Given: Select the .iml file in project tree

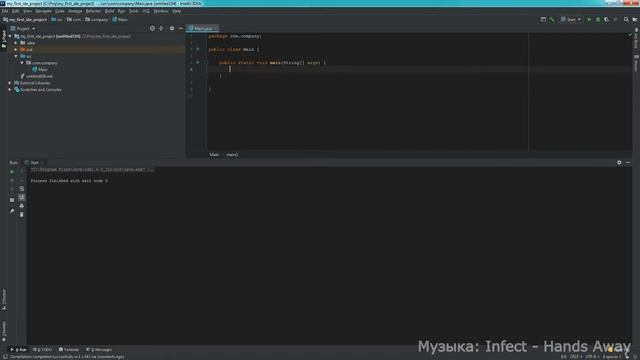Looking at the screenshot, I should 37,76.
